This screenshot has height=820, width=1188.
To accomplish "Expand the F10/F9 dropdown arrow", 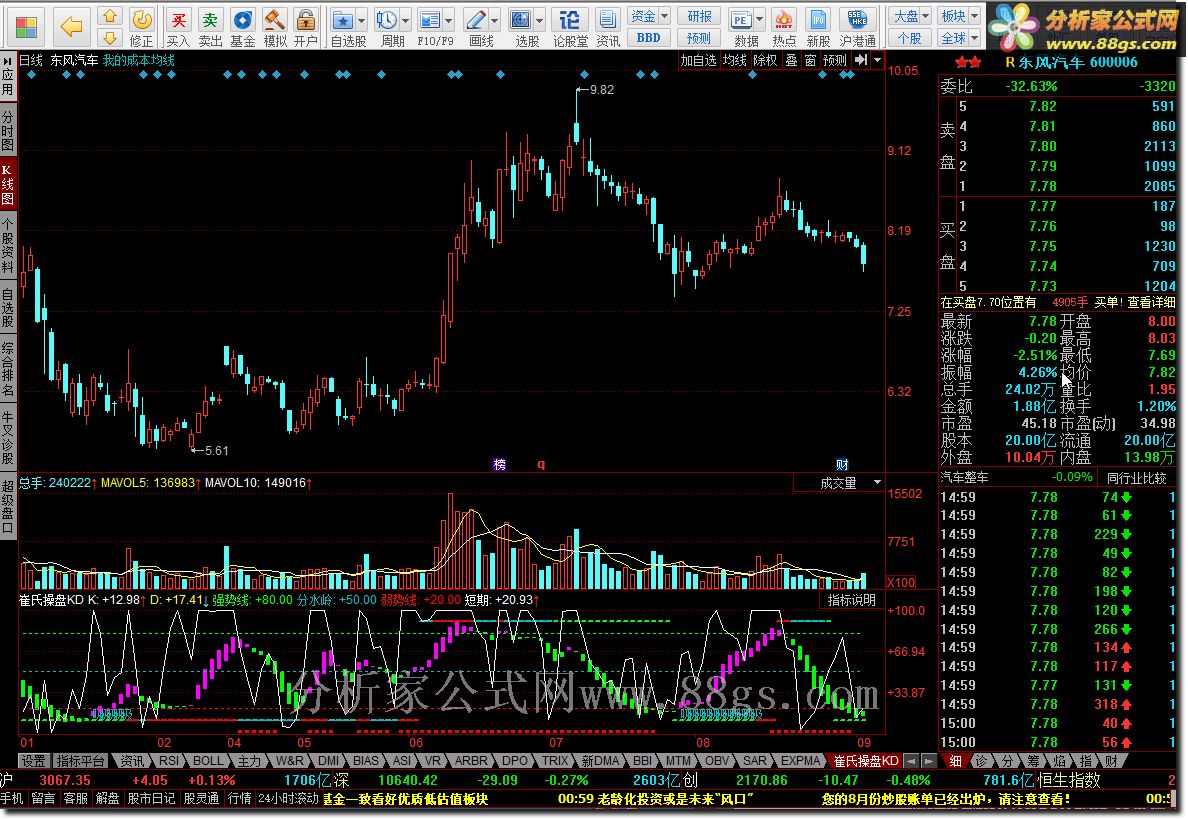I will (x=449, y=20).
